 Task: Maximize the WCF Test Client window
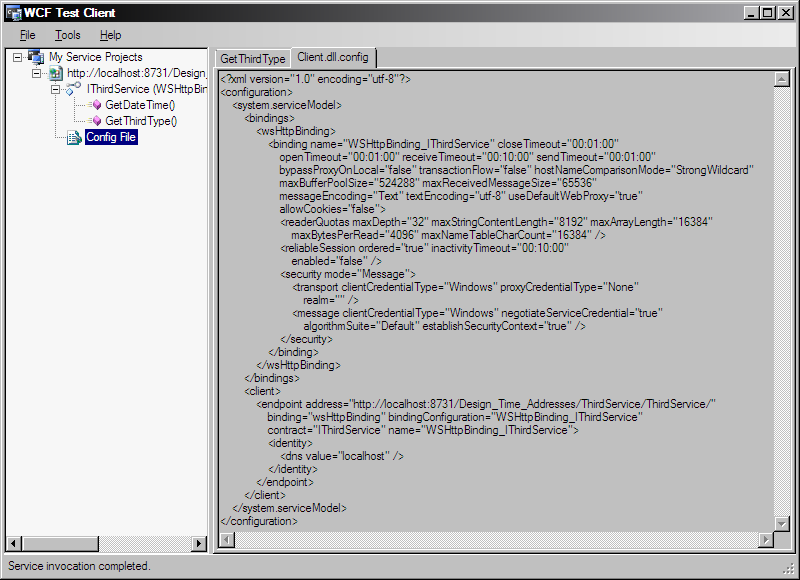[767, 13]
